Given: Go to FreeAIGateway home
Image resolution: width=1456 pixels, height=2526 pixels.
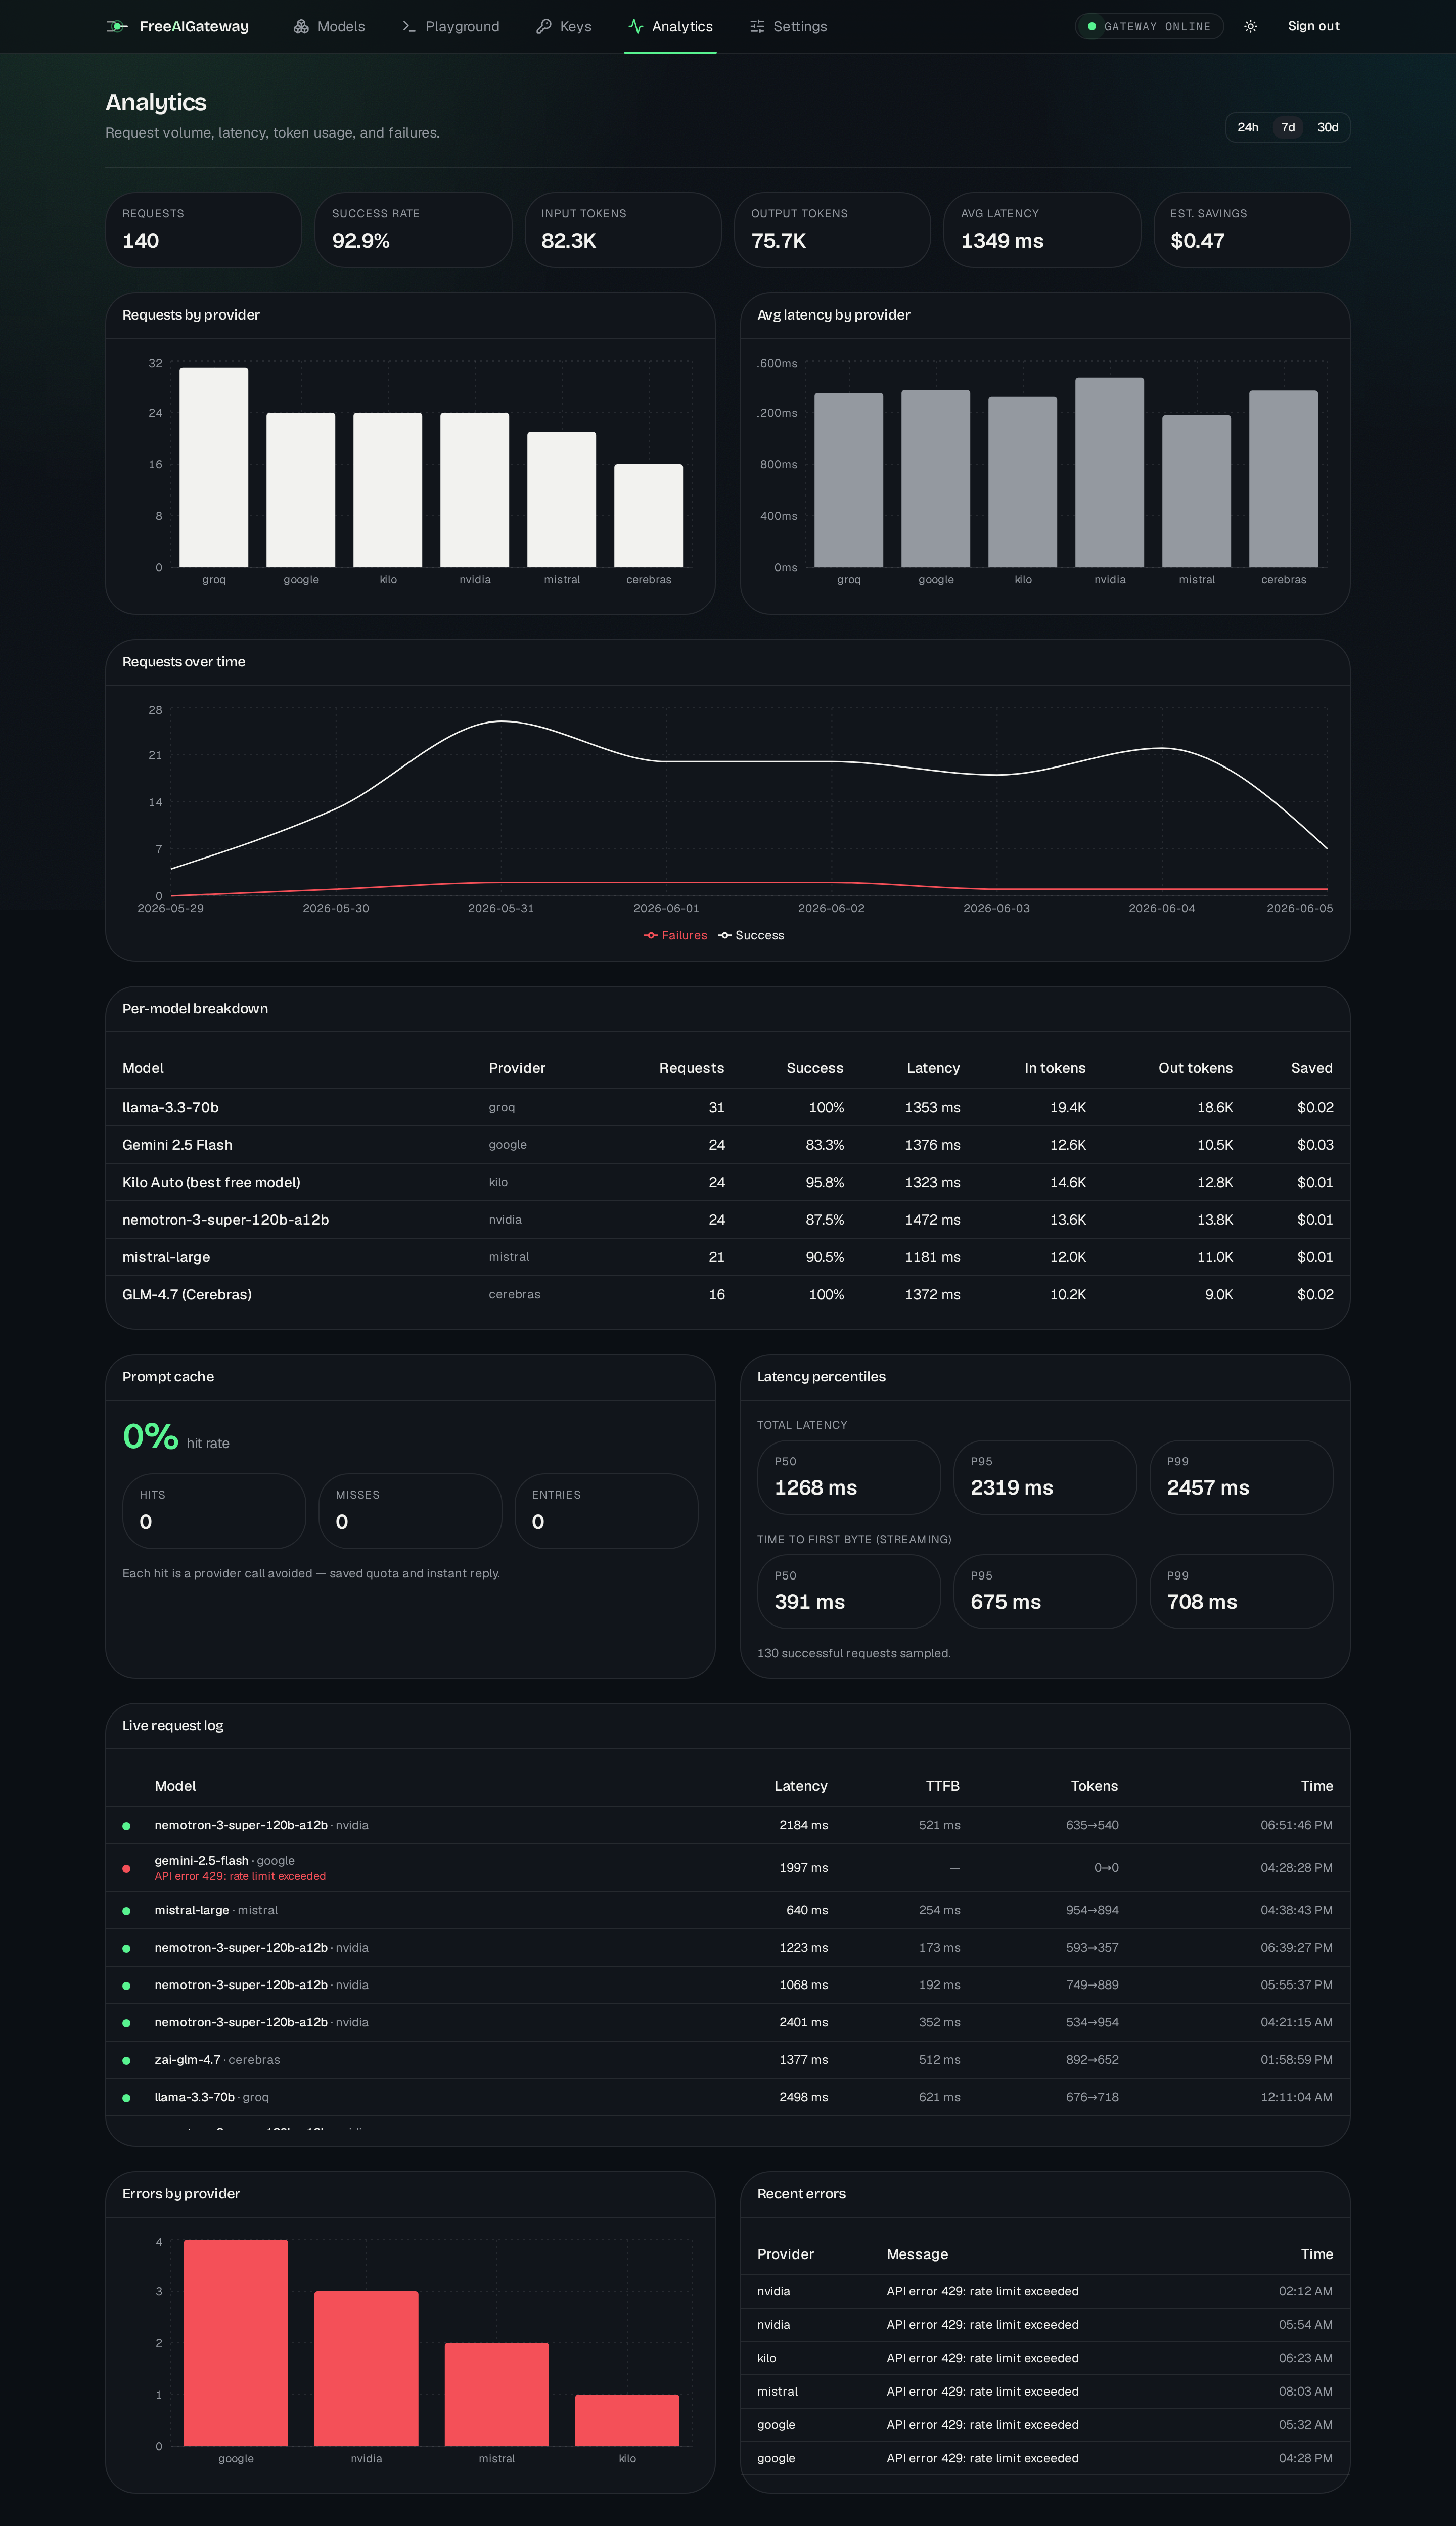Looking at the screenshot, I should point(178,26).
